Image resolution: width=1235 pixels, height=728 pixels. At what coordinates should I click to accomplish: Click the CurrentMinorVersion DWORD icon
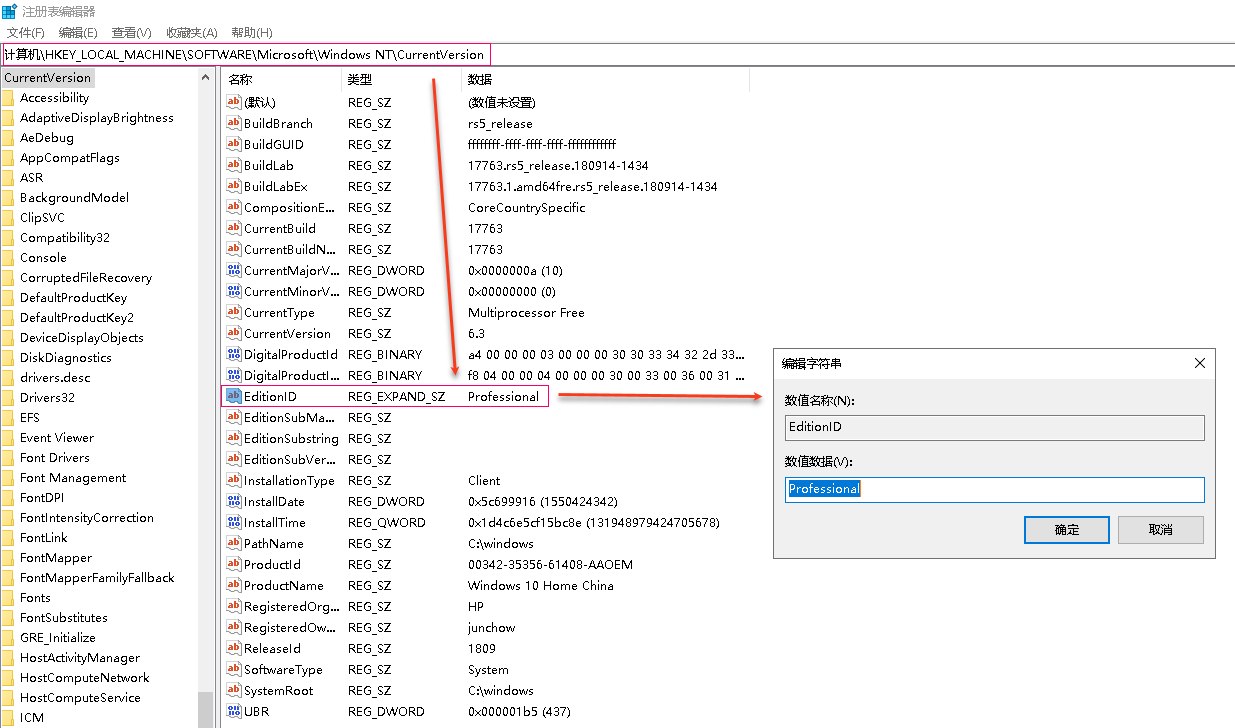[x=234, y=291]
